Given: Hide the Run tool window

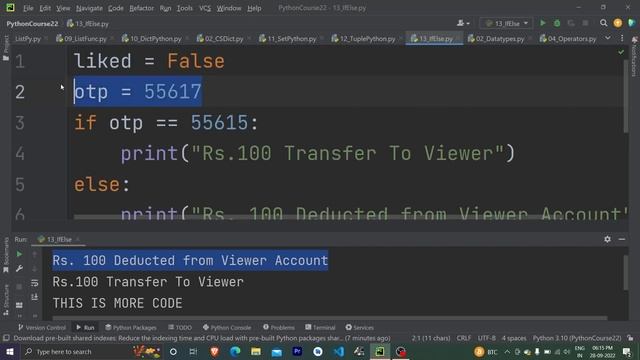Looking at the screenshot, I should 622,239.
